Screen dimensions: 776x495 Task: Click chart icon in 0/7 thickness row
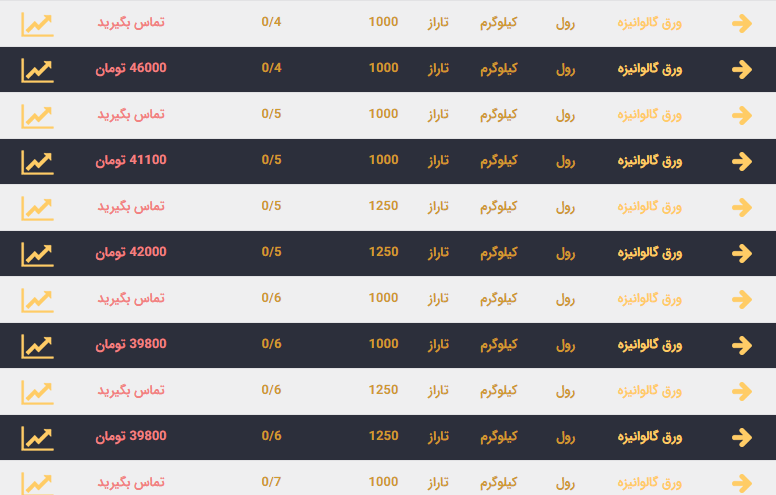[37, 482]
